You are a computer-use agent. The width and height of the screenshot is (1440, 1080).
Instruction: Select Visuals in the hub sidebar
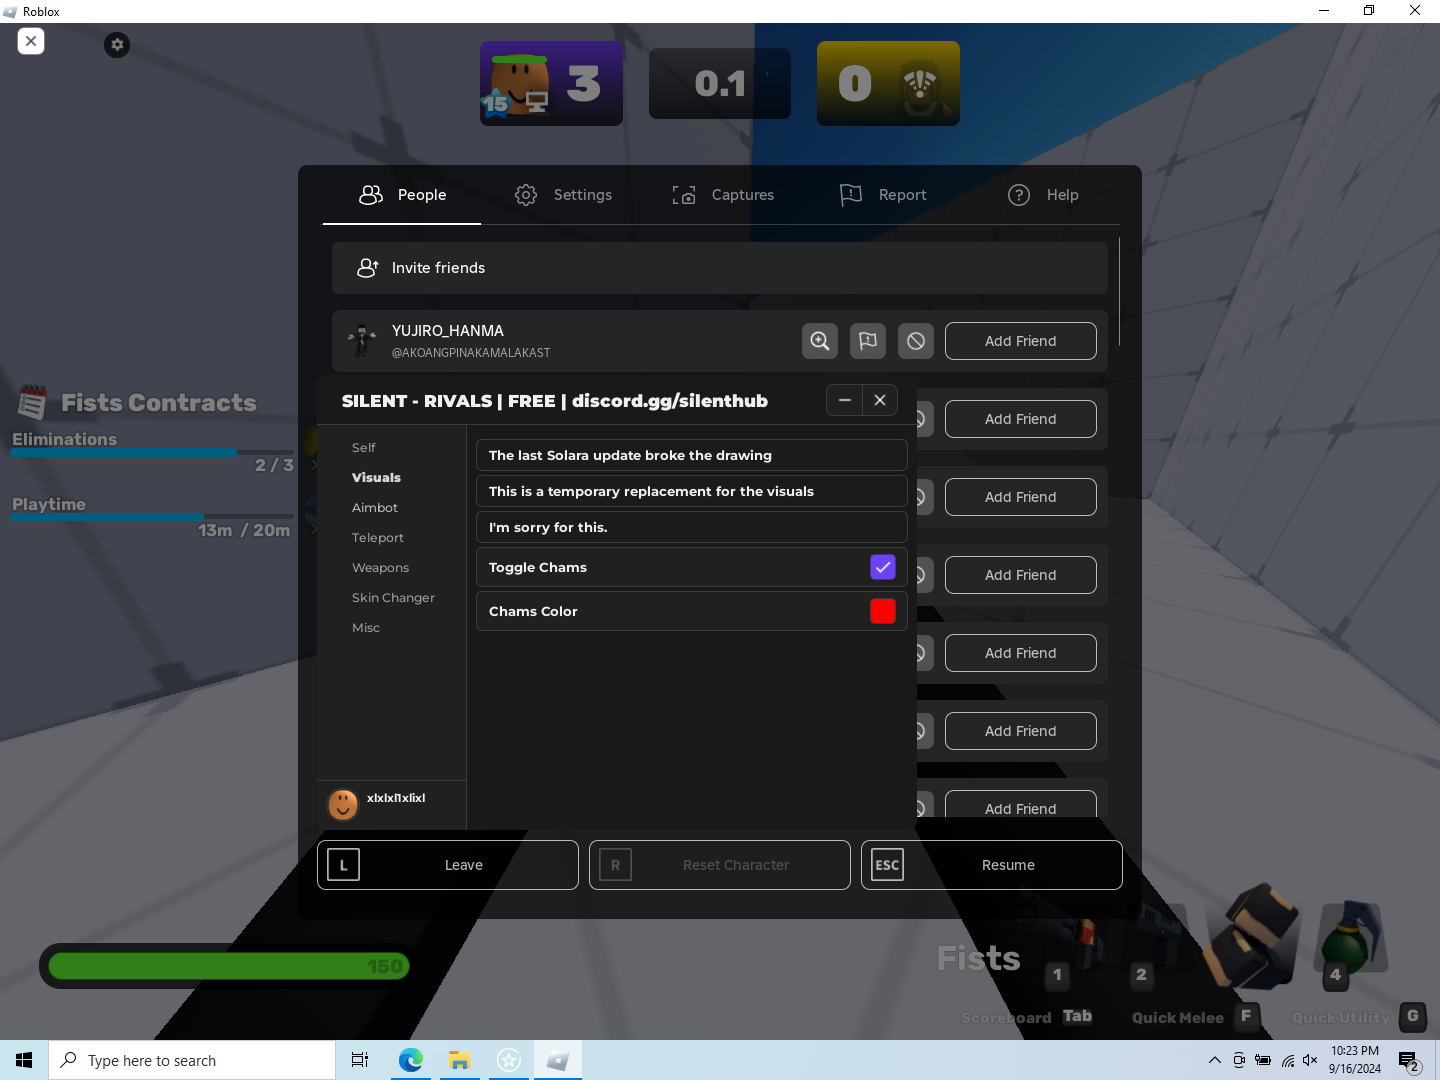tap(376, 478)
